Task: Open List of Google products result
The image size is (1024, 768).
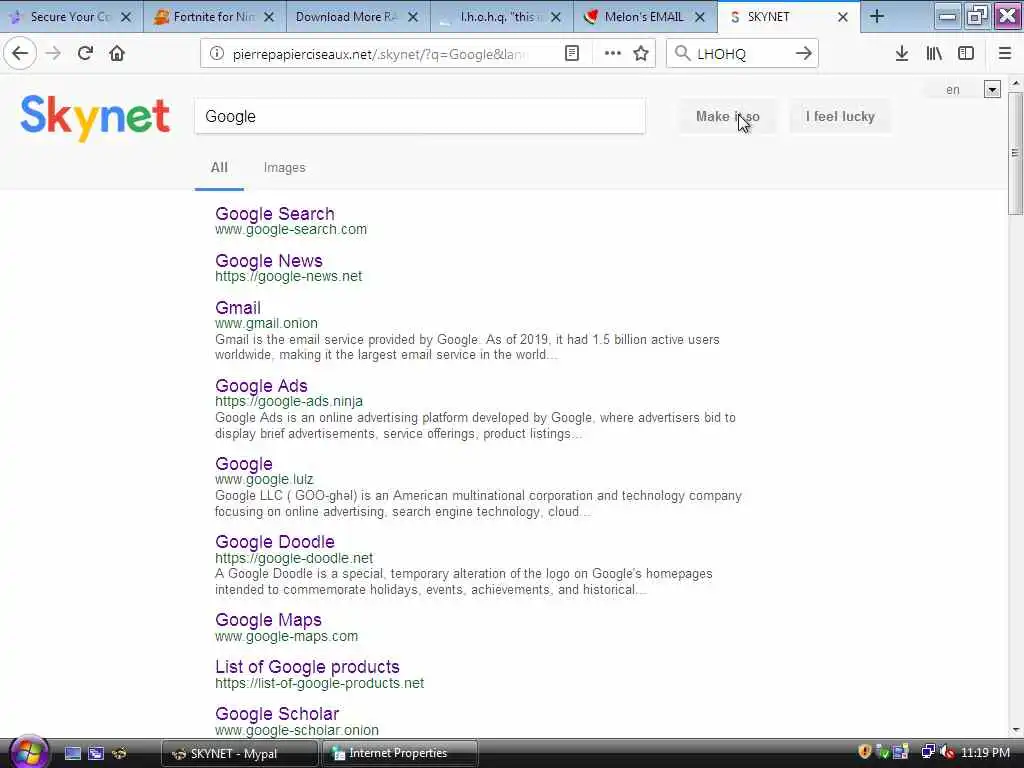Action: [307, 667]
